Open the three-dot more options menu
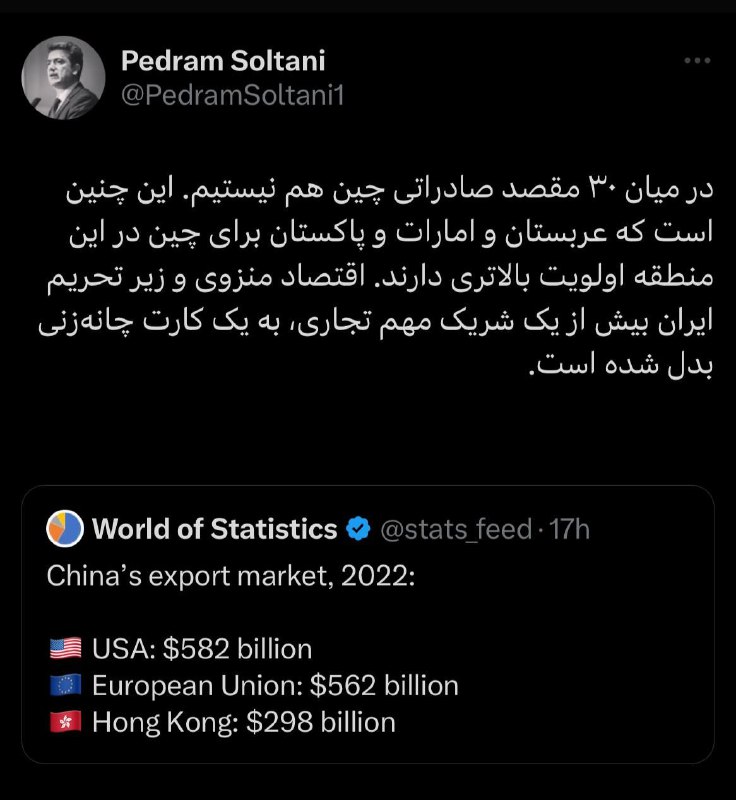The image size is (736, 800). coord(696,60)
